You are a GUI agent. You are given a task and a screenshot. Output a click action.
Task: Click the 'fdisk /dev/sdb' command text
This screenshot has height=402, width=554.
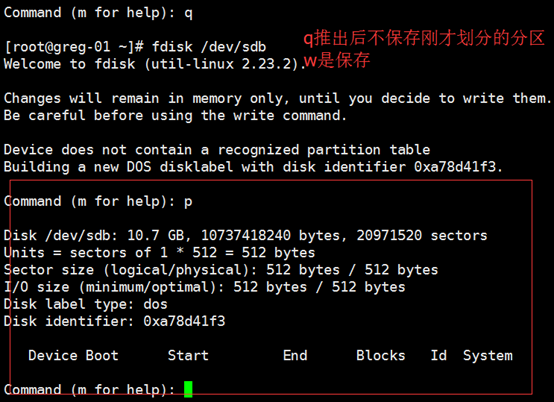209,47
